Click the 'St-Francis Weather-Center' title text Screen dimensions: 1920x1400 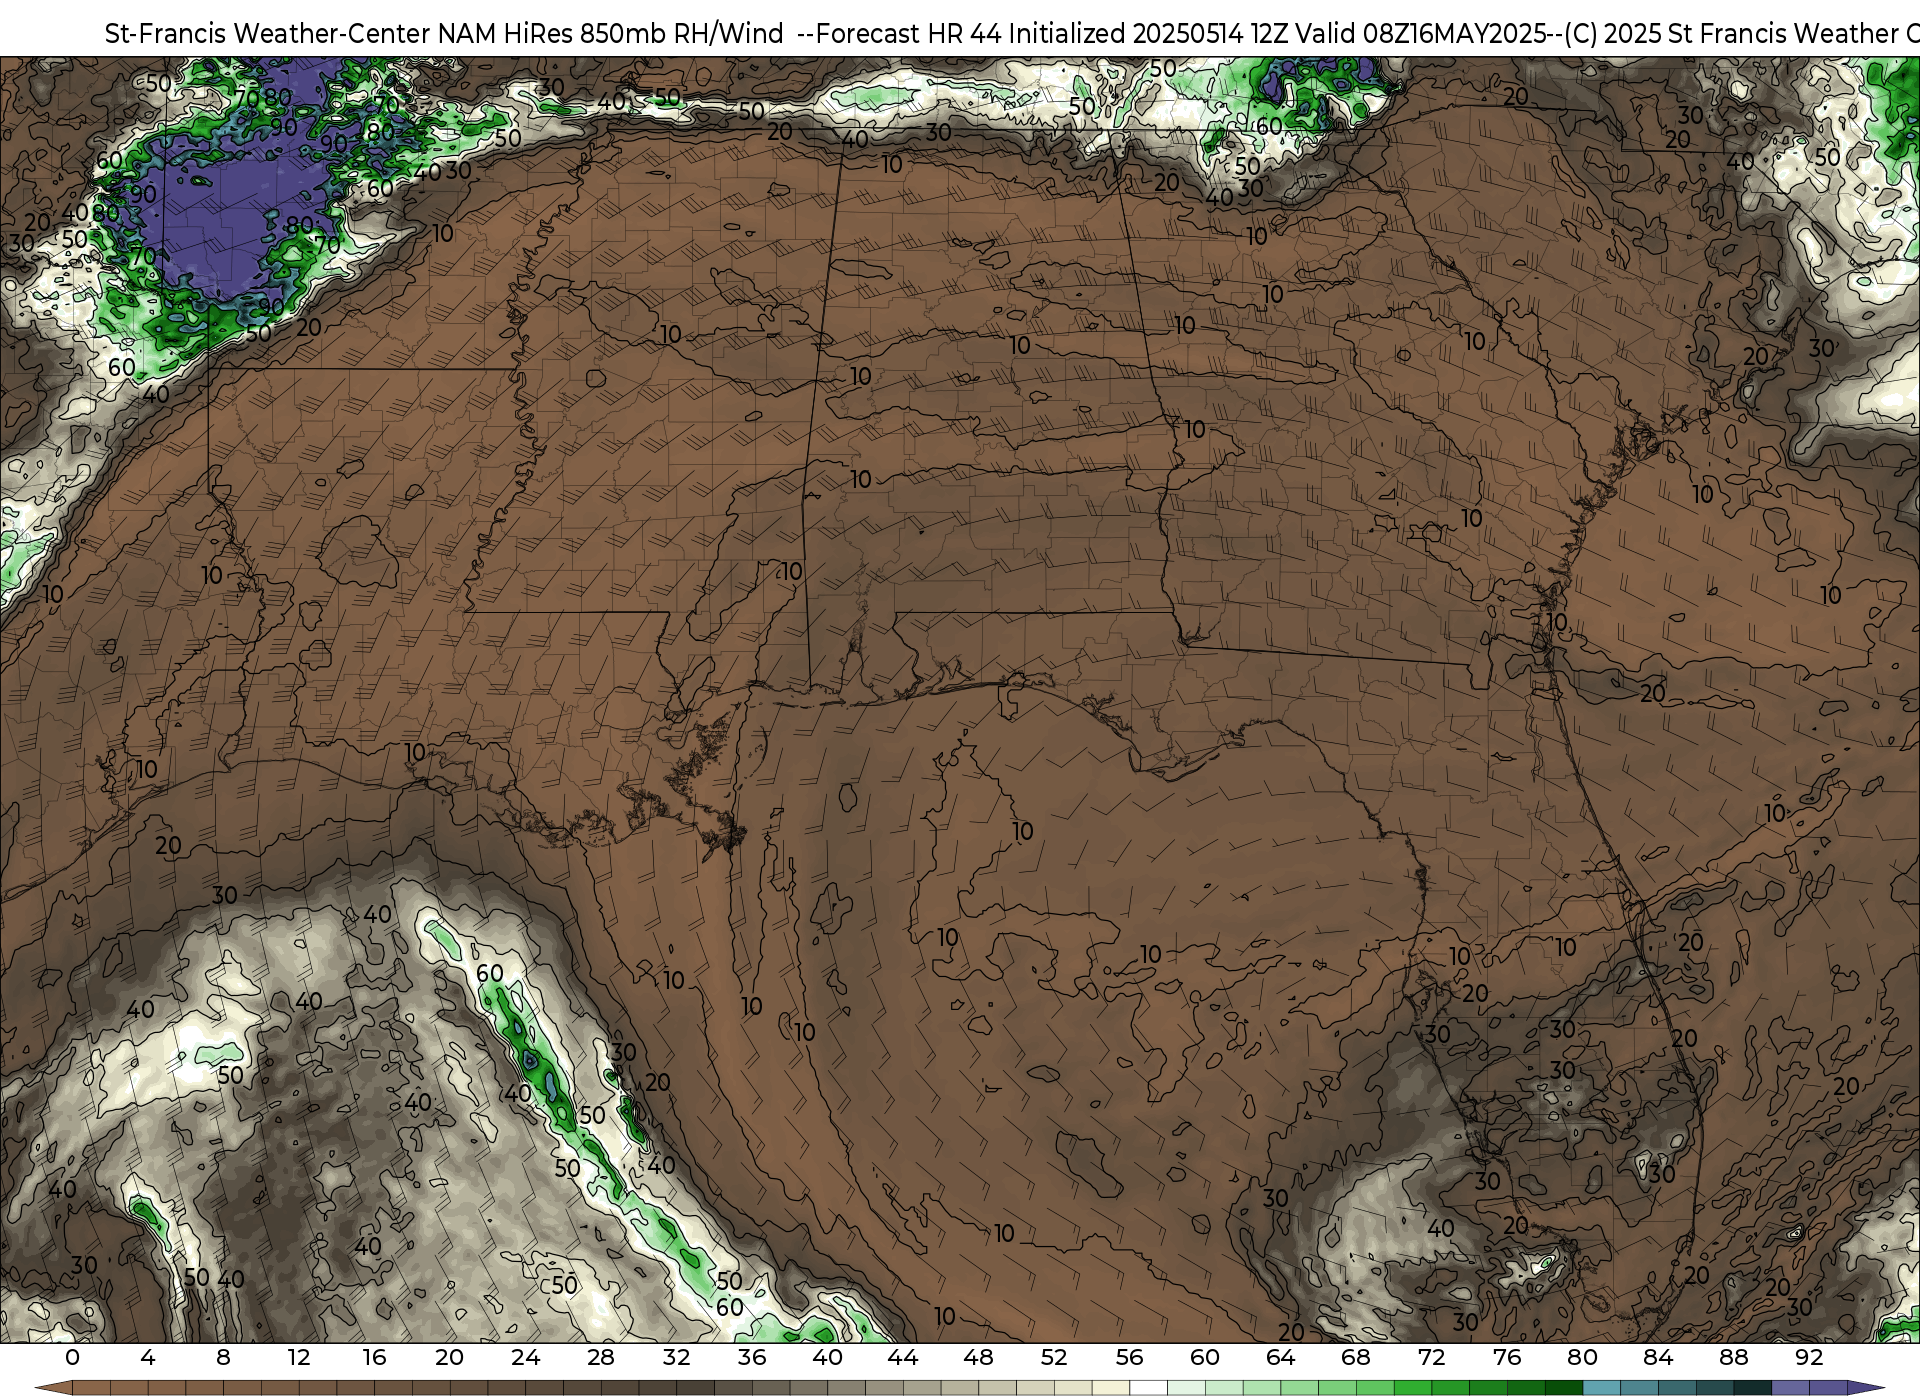tap(268, 33)
